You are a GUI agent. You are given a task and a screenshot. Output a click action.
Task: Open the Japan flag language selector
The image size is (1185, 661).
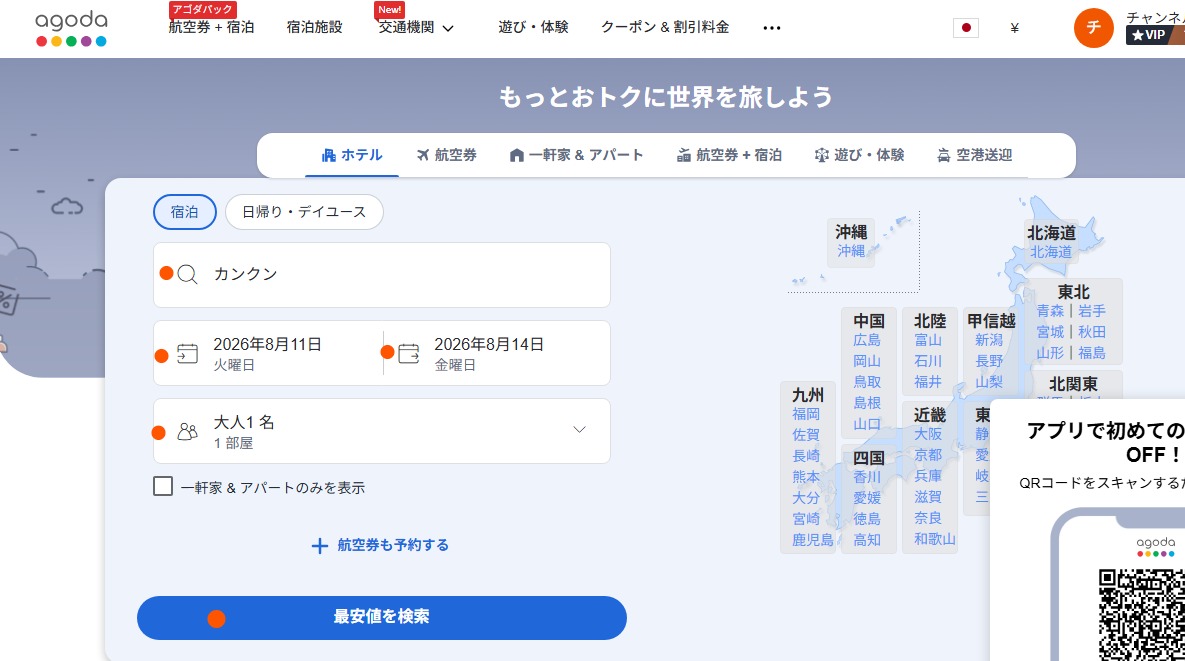(965, 28)
